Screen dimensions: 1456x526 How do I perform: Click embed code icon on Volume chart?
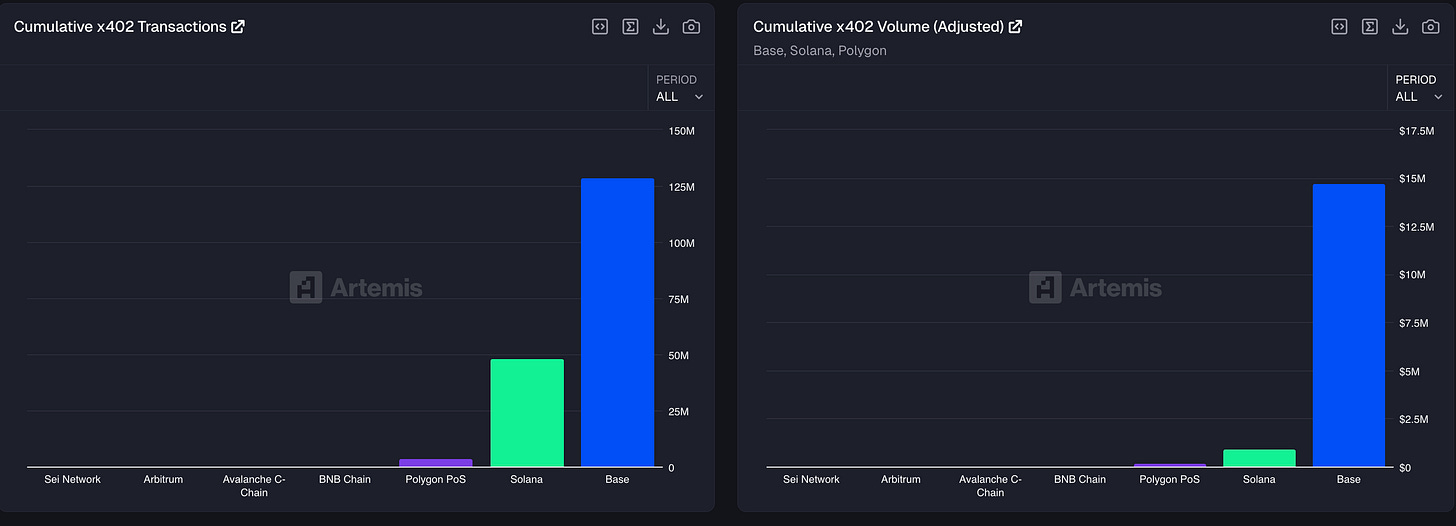tap(1339, 27)
